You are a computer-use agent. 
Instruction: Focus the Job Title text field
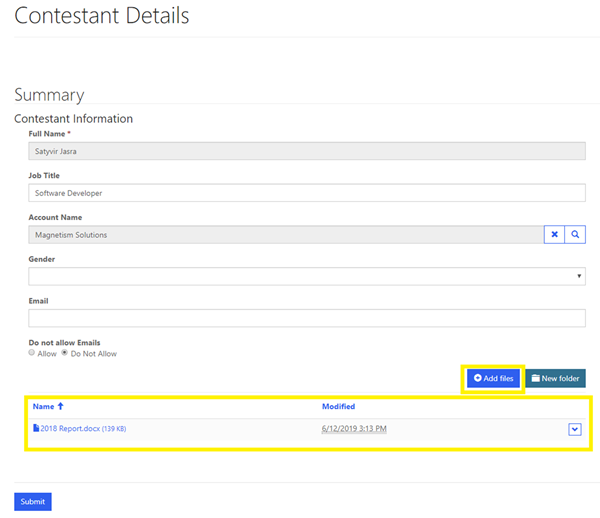tap(306, 193)
